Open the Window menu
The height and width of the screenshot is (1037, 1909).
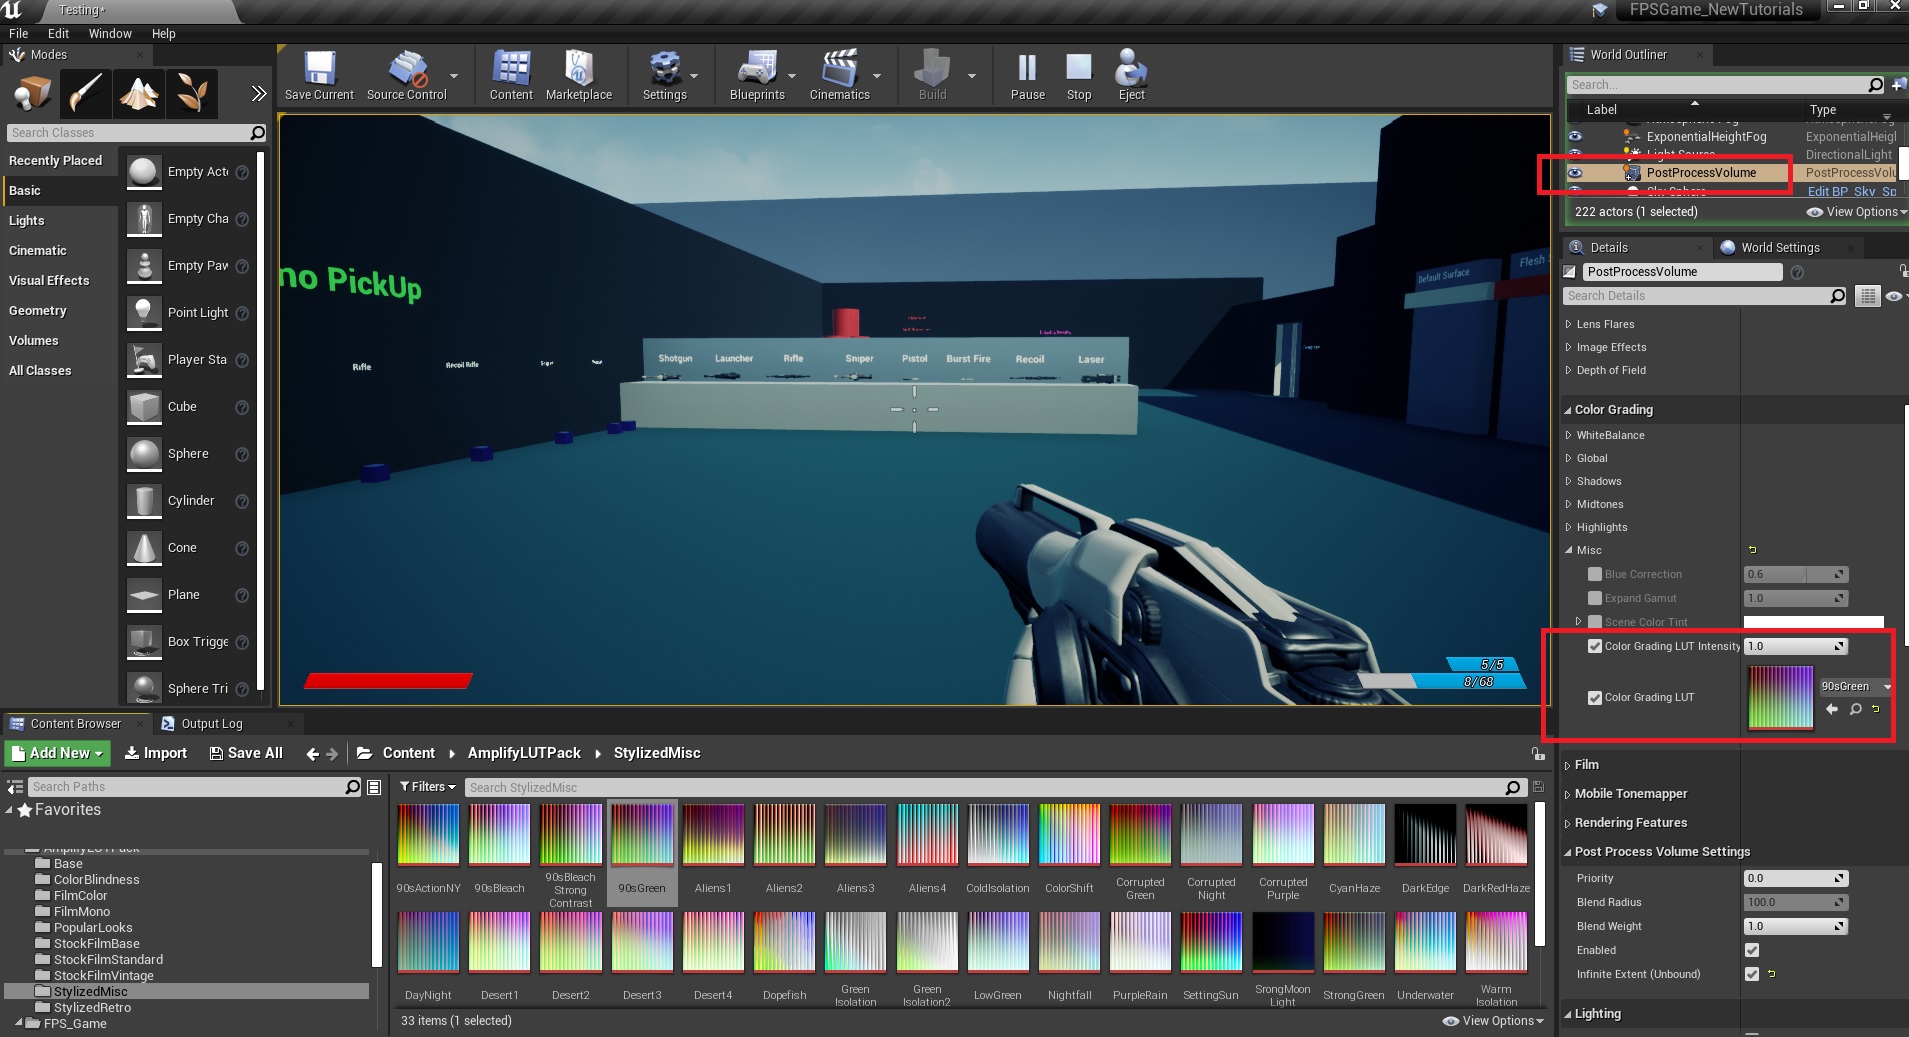pyautogui.click(x=110, y=33)
